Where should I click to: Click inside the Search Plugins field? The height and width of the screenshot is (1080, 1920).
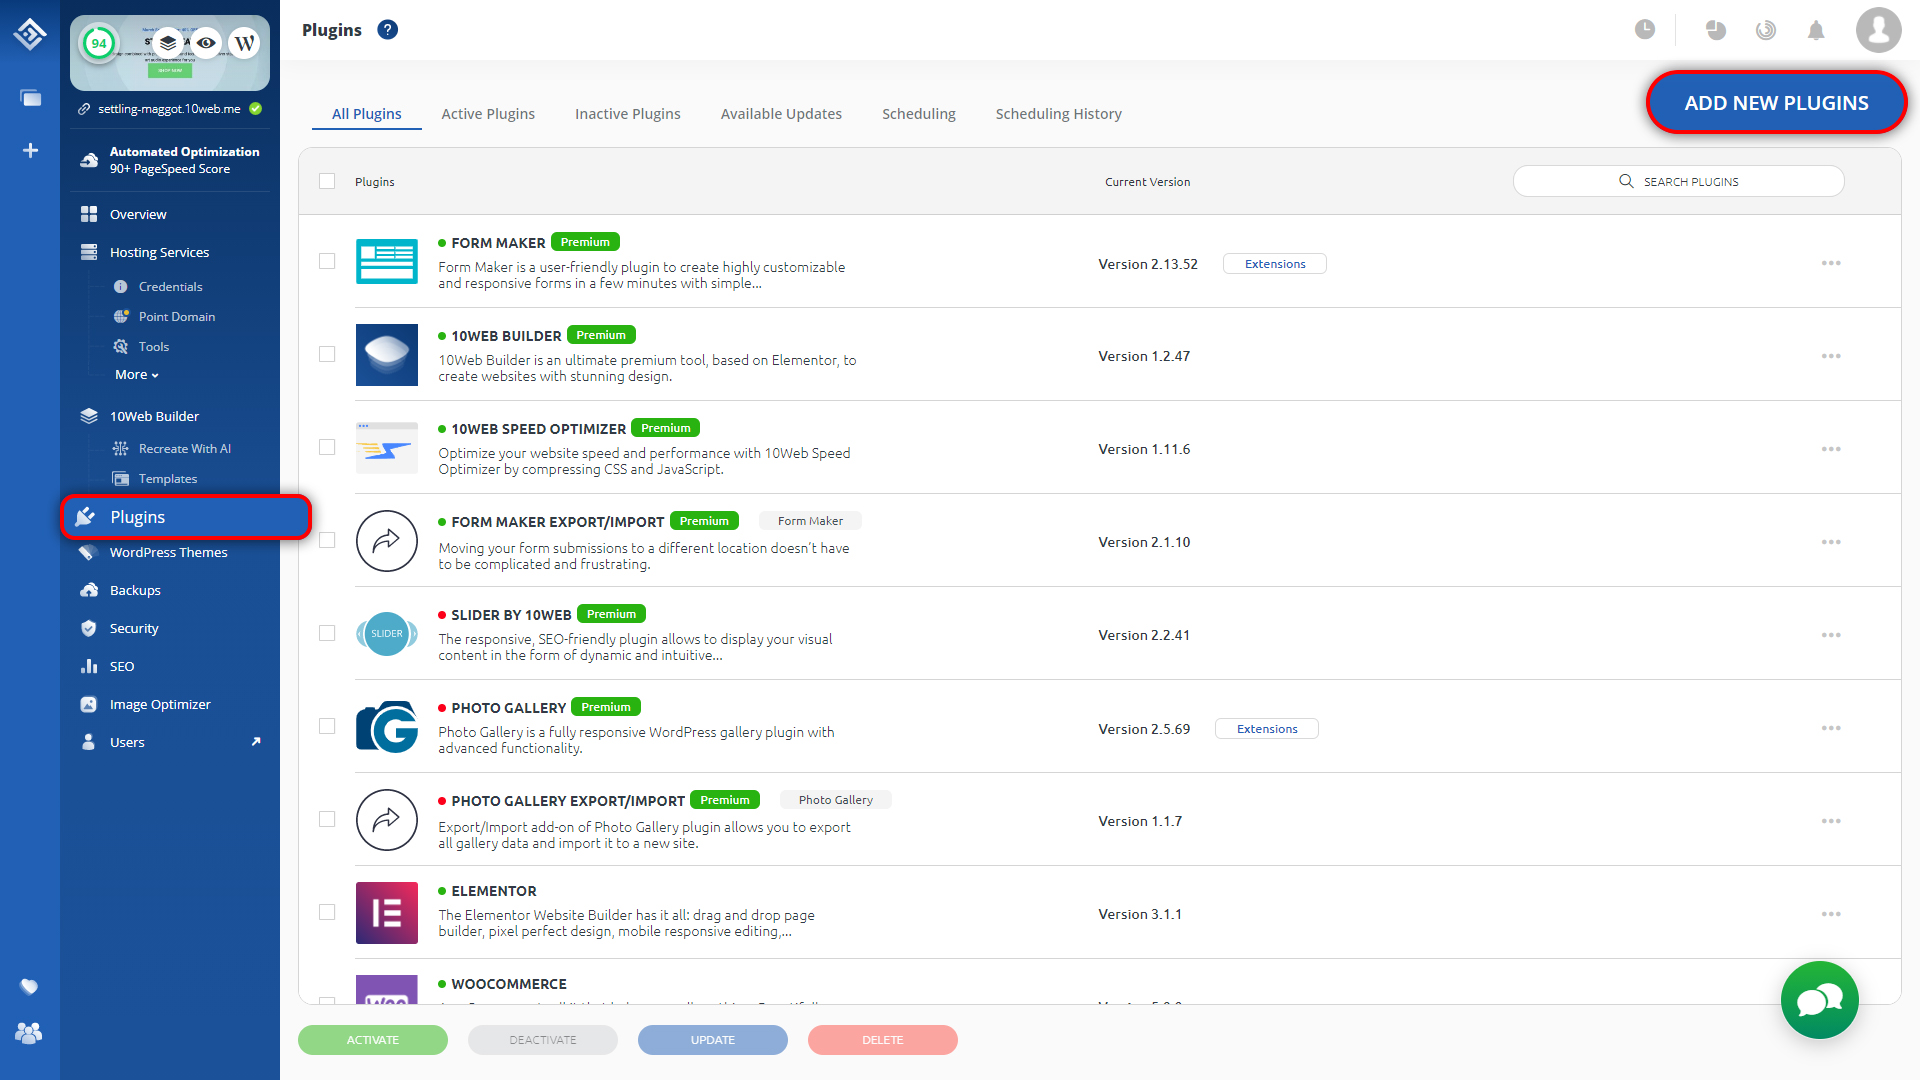[x=1678, y=181]
